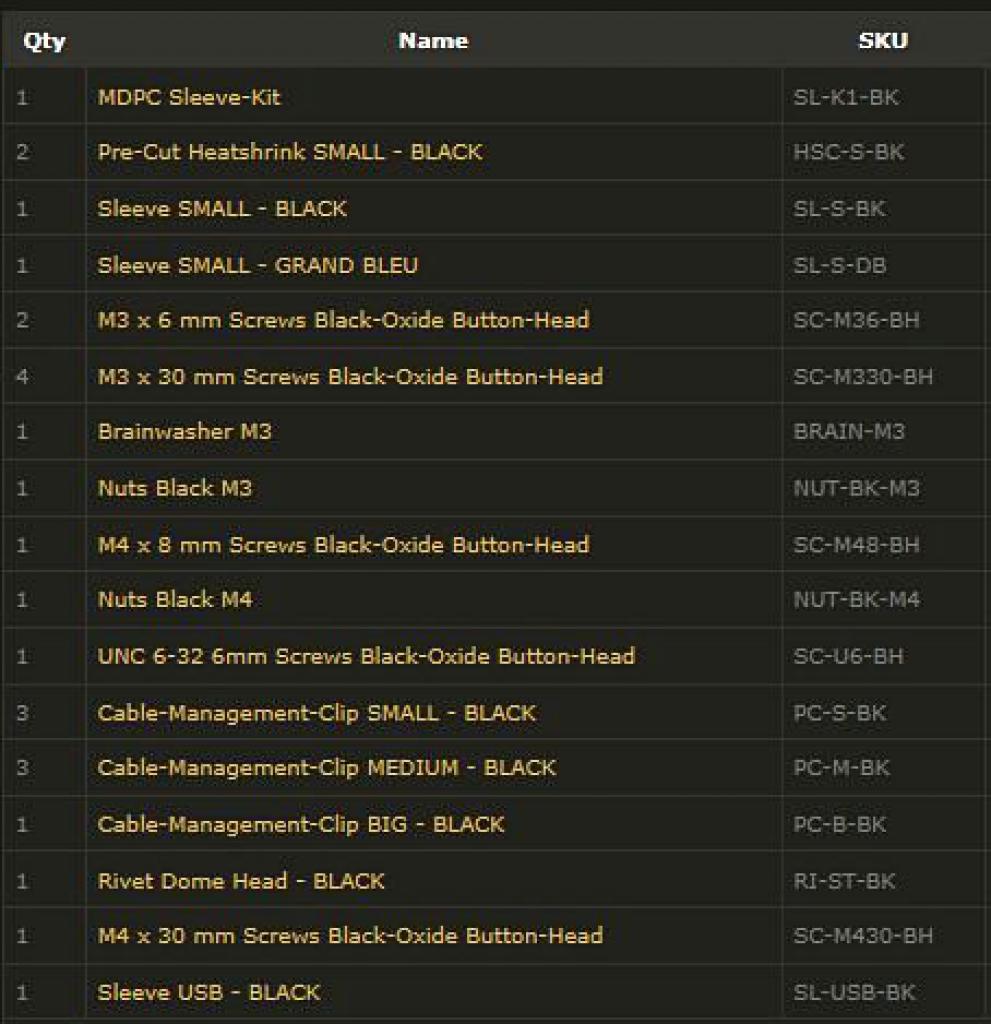Click M3 x 6 mm Screws item
Screen dimensions: 991x1024
343,320
